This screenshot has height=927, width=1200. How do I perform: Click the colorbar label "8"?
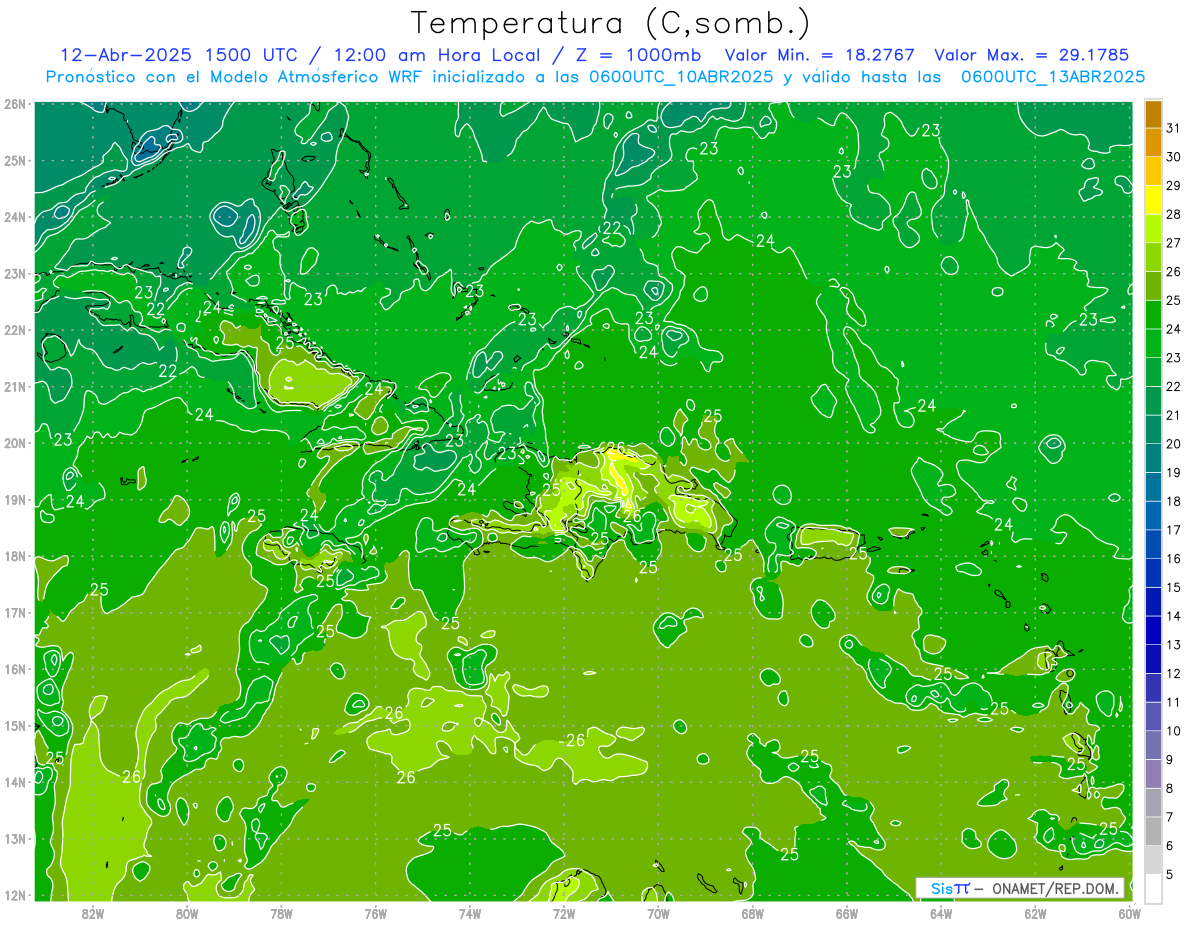click(1170, 788)
